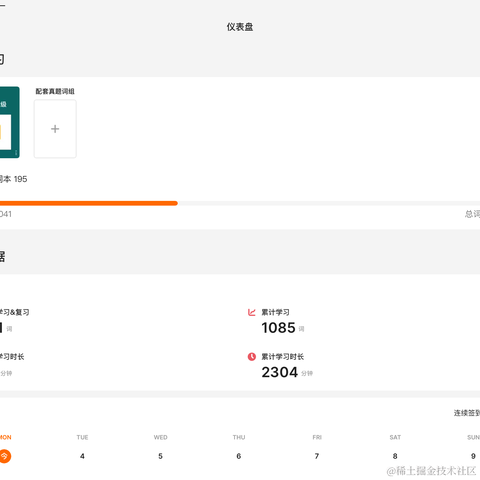Image resolution: width=480 pixels, height=480 pixels.
Task: Select today's orange 今 circle on Monday
Action: coord(5,456)
